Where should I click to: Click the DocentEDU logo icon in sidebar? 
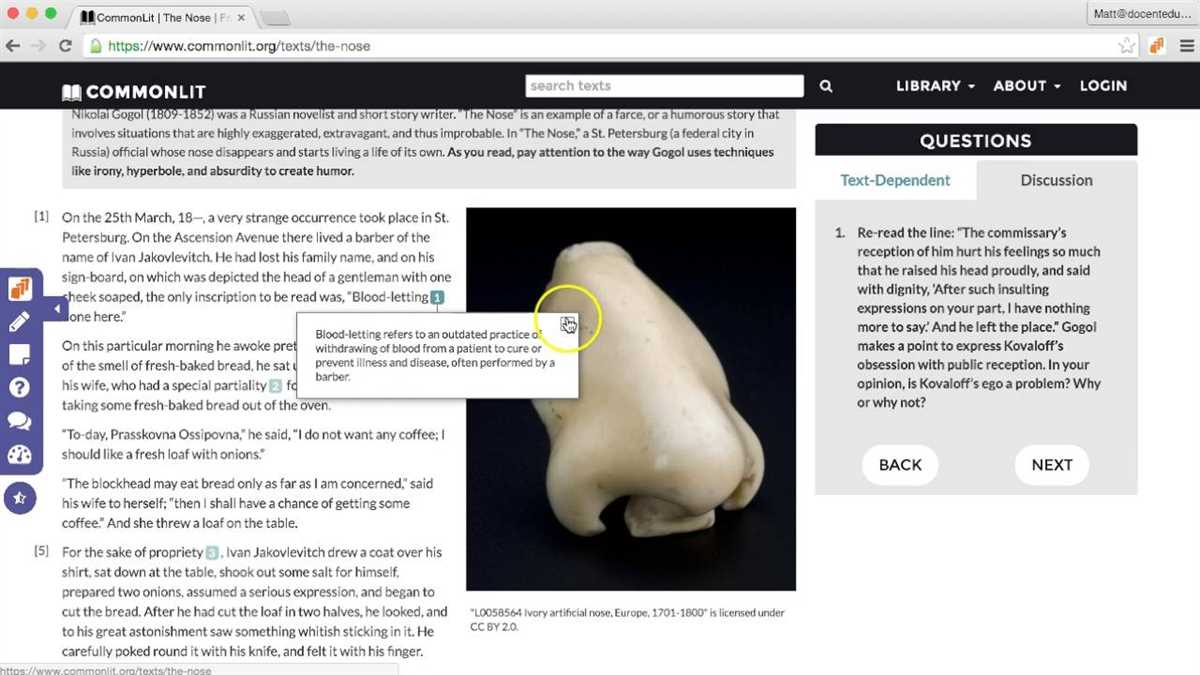[x=20, y=289]
